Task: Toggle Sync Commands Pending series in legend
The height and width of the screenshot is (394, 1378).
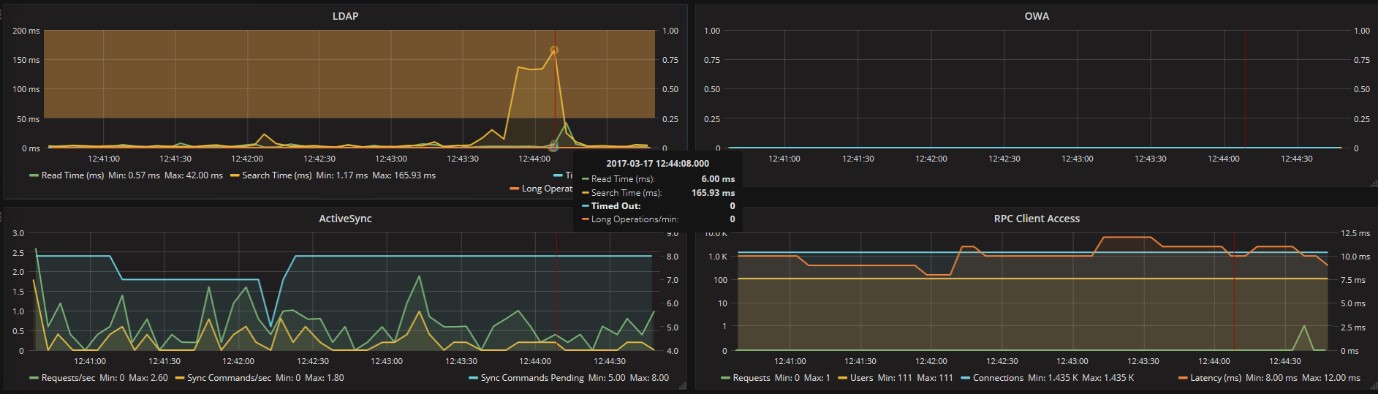Action: coord(532,378)
